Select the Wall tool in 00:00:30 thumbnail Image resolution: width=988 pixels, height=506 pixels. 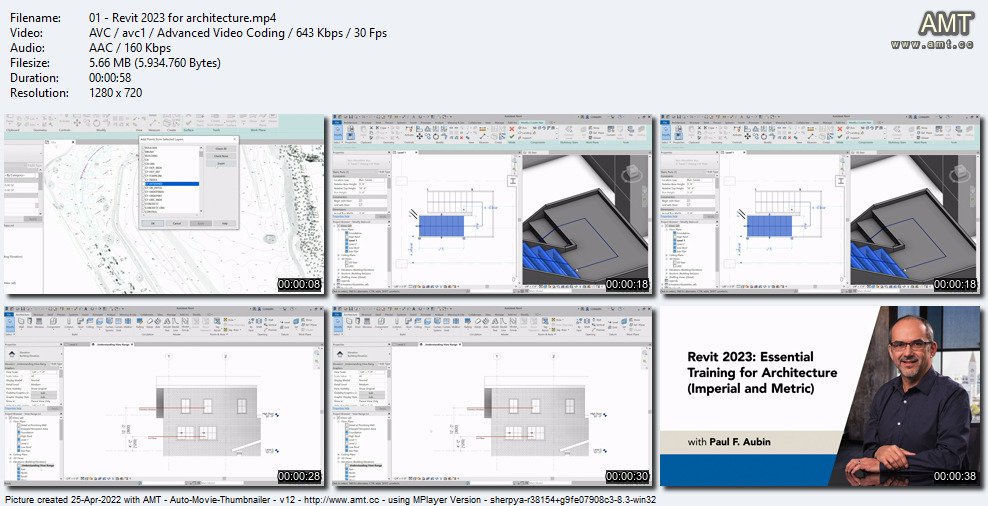pyautogui.click(x=350, y=323)
